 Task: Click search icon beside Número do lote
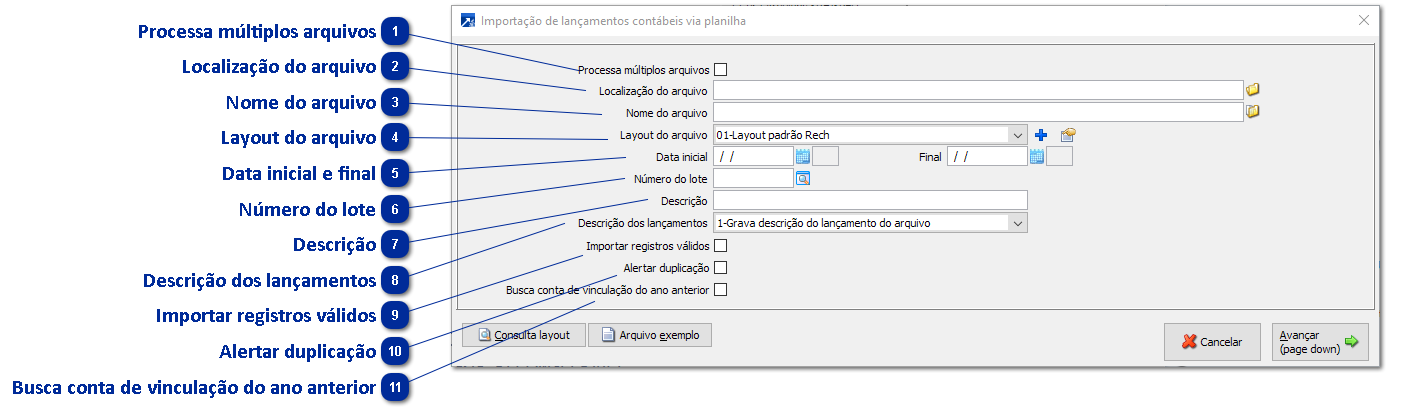(802, 179)
